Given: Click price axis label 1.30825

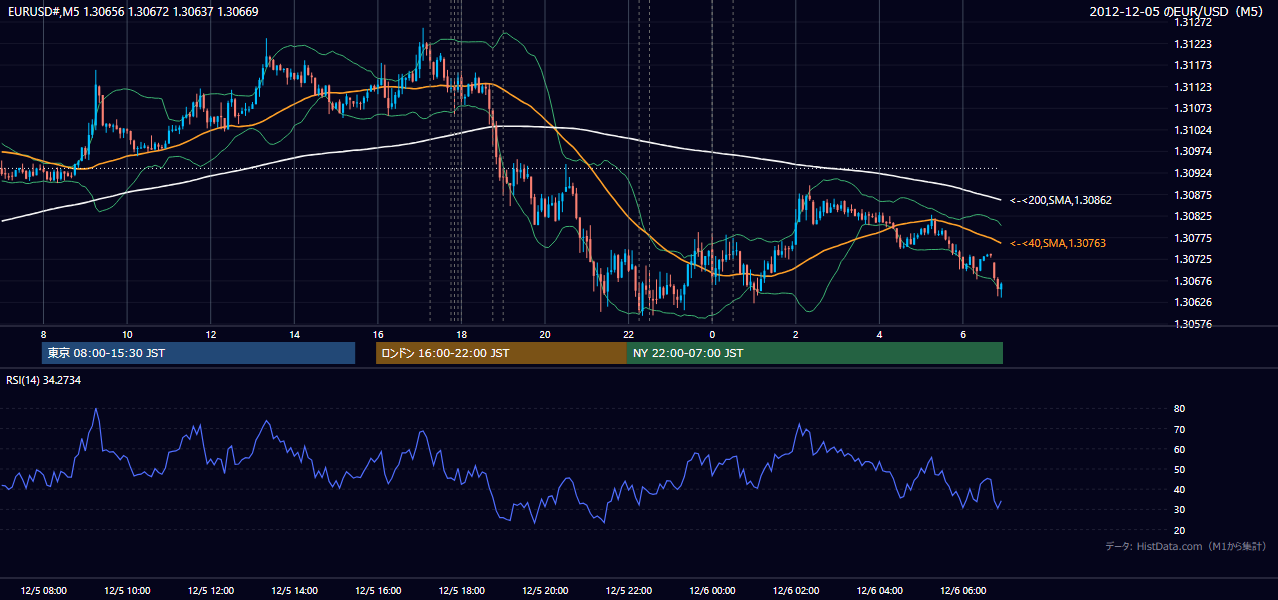Looking at the screenshot, I should point(1194,216).
